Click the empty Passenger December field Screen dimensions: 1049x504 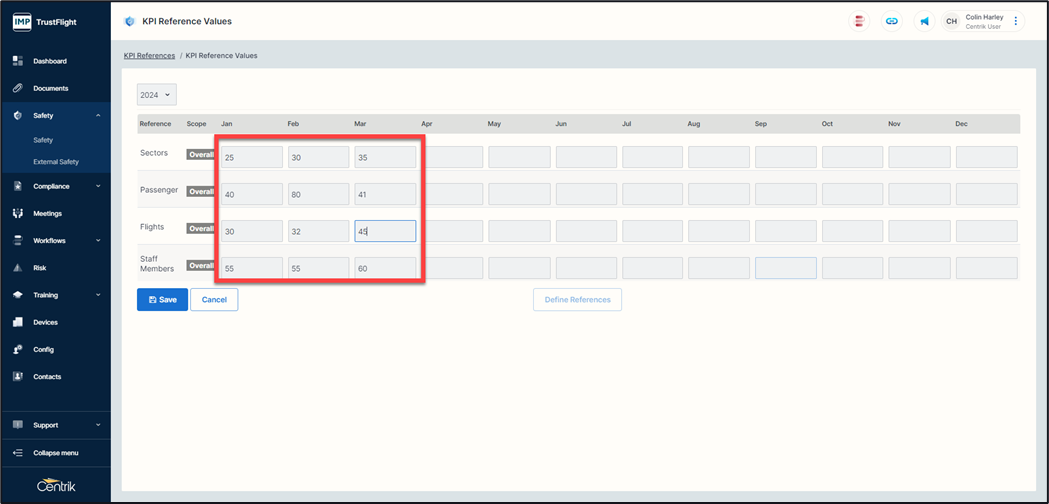[987, 194]
